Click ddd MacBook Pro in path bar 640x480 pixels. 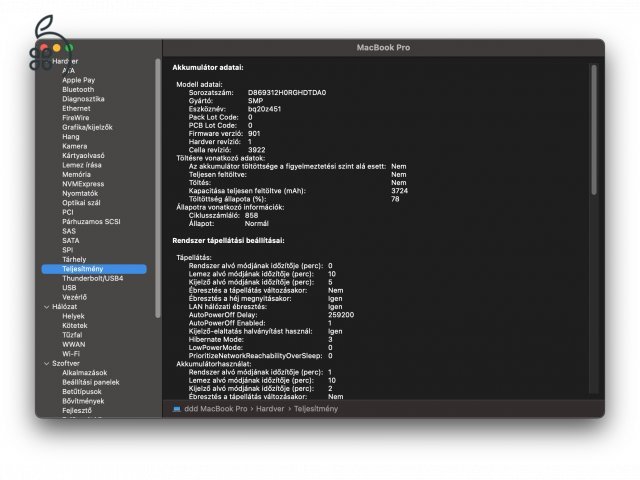216,409
